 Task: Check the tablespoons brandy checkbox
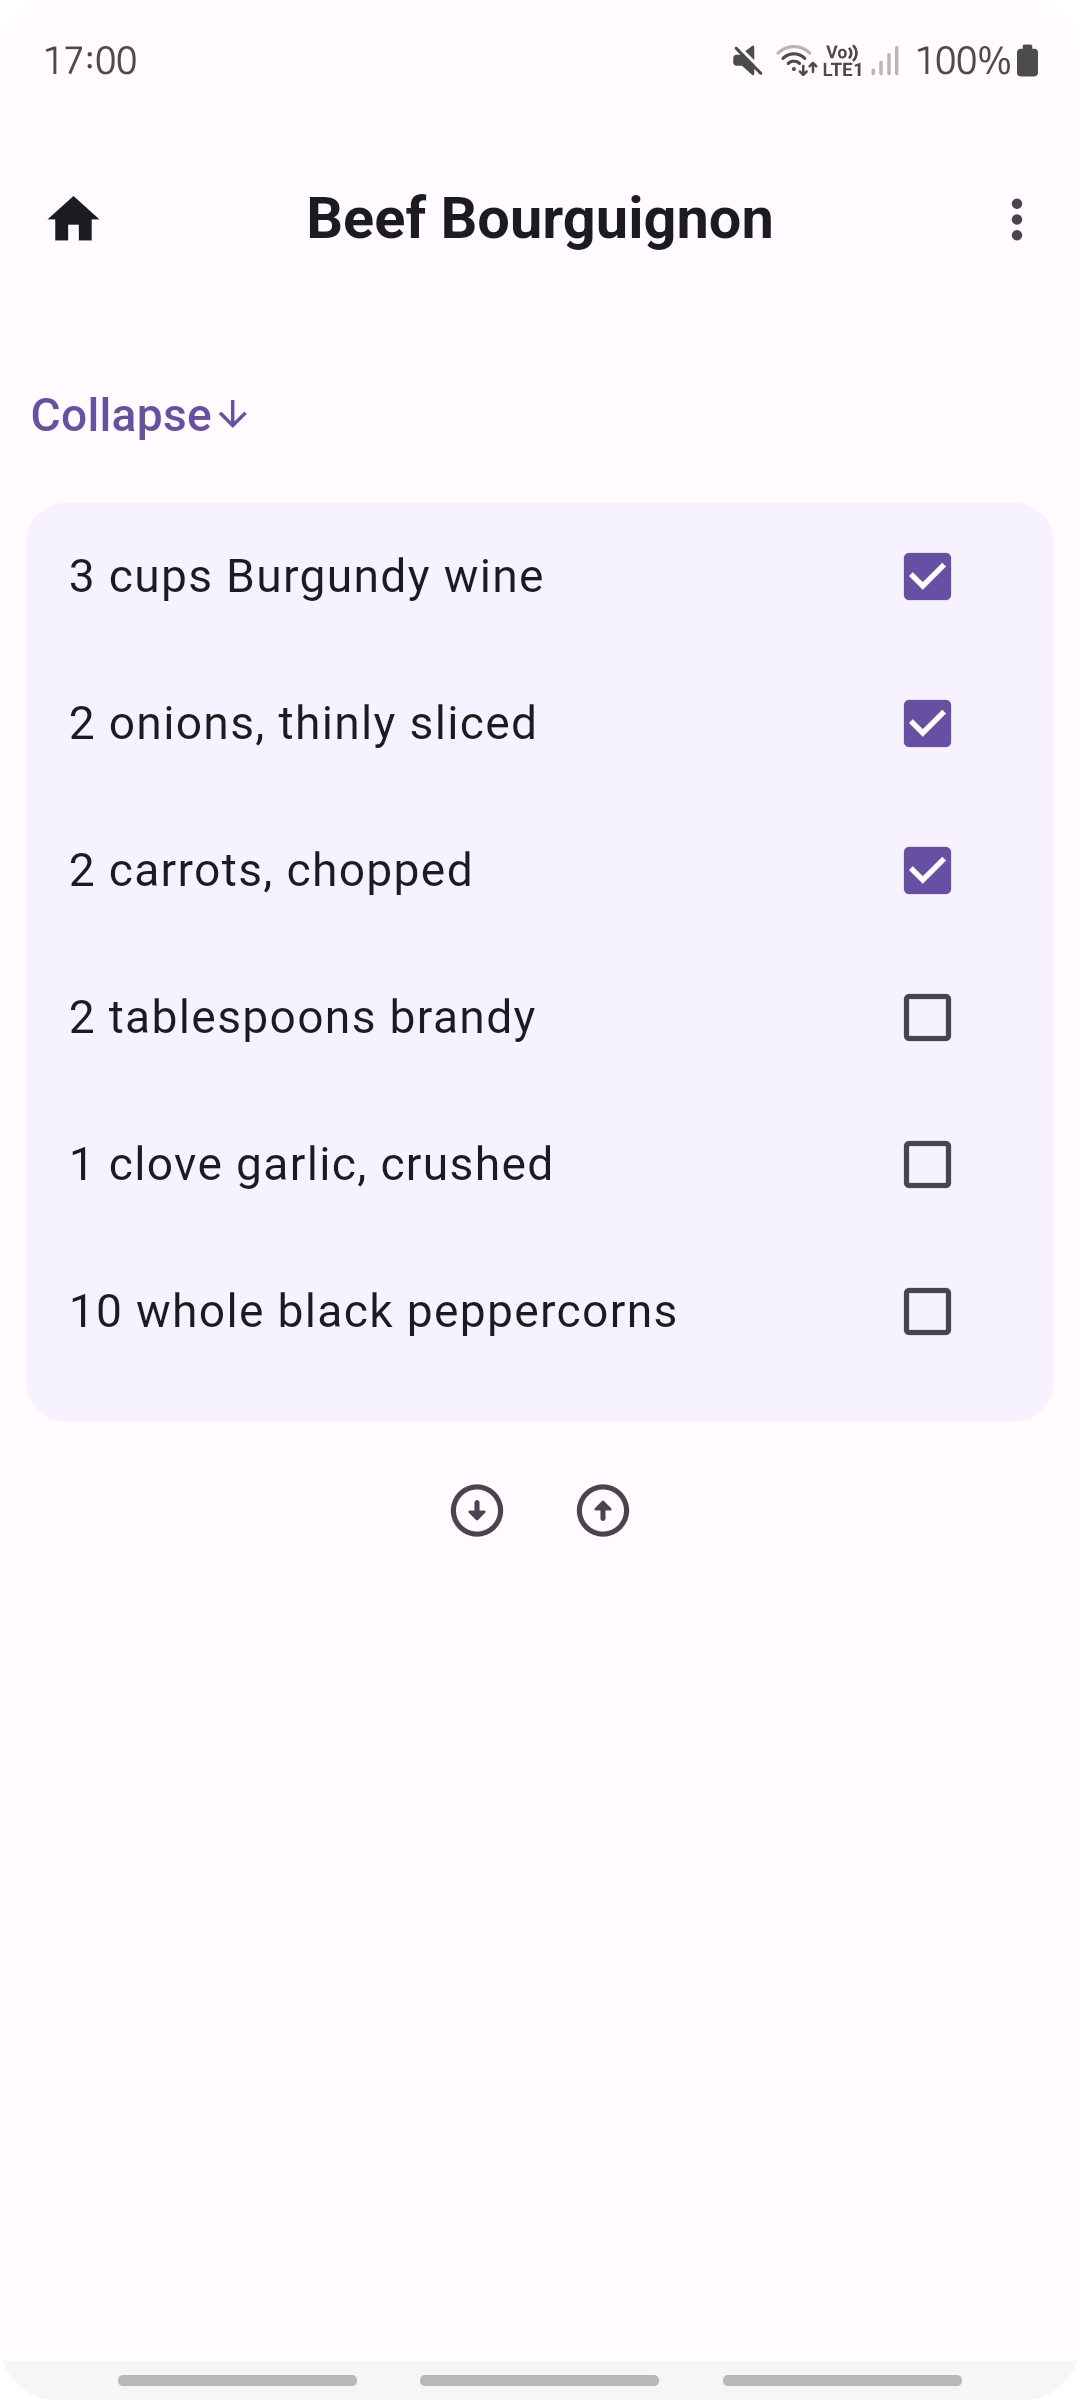click(x=927, y=1017)
